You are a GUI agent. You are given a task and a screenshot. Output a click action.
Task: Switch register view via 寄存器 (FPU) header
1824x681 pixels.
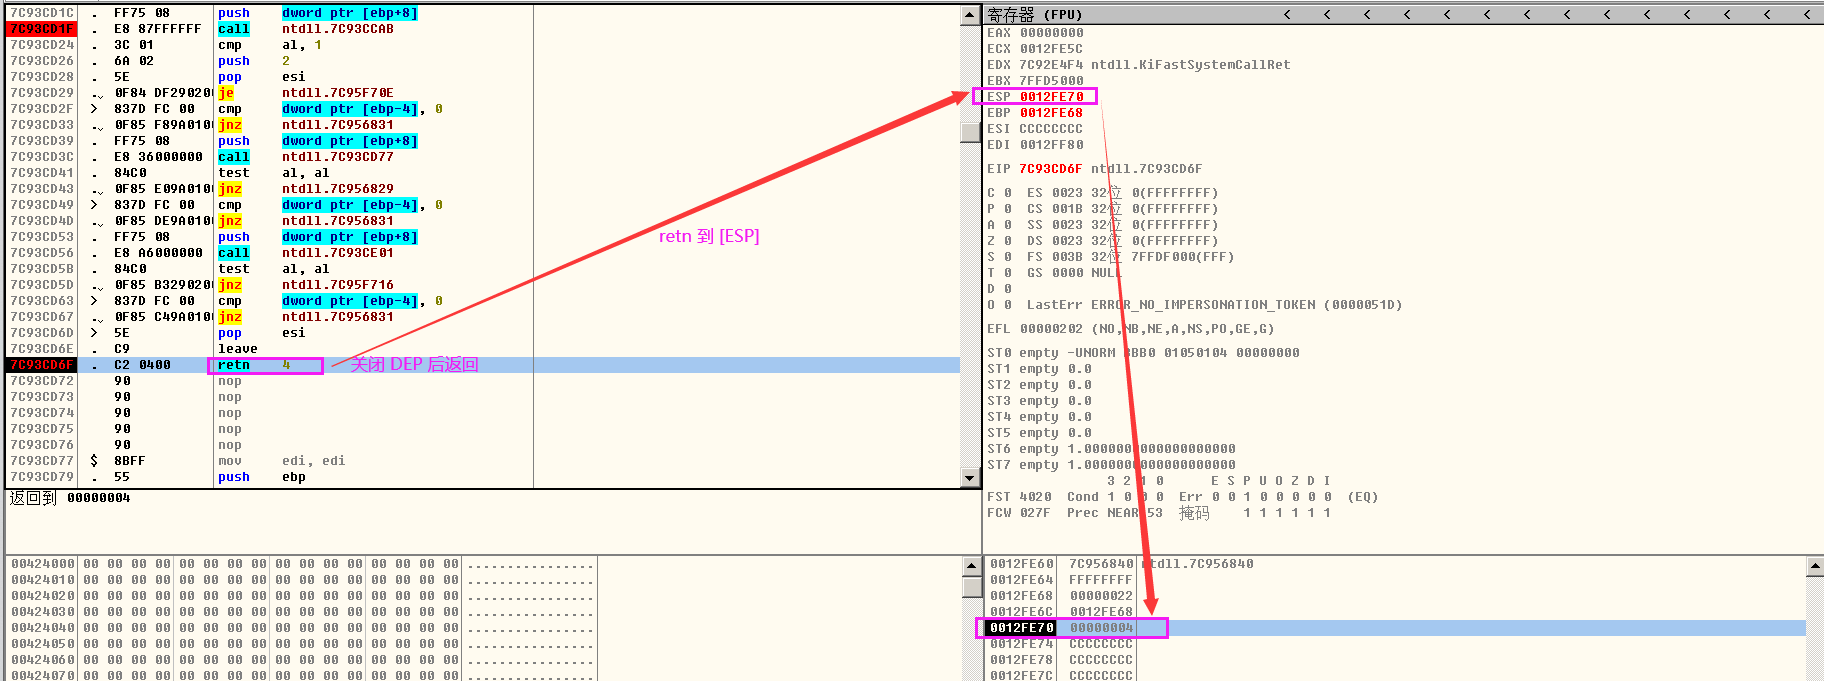(x=1034, y=15)
